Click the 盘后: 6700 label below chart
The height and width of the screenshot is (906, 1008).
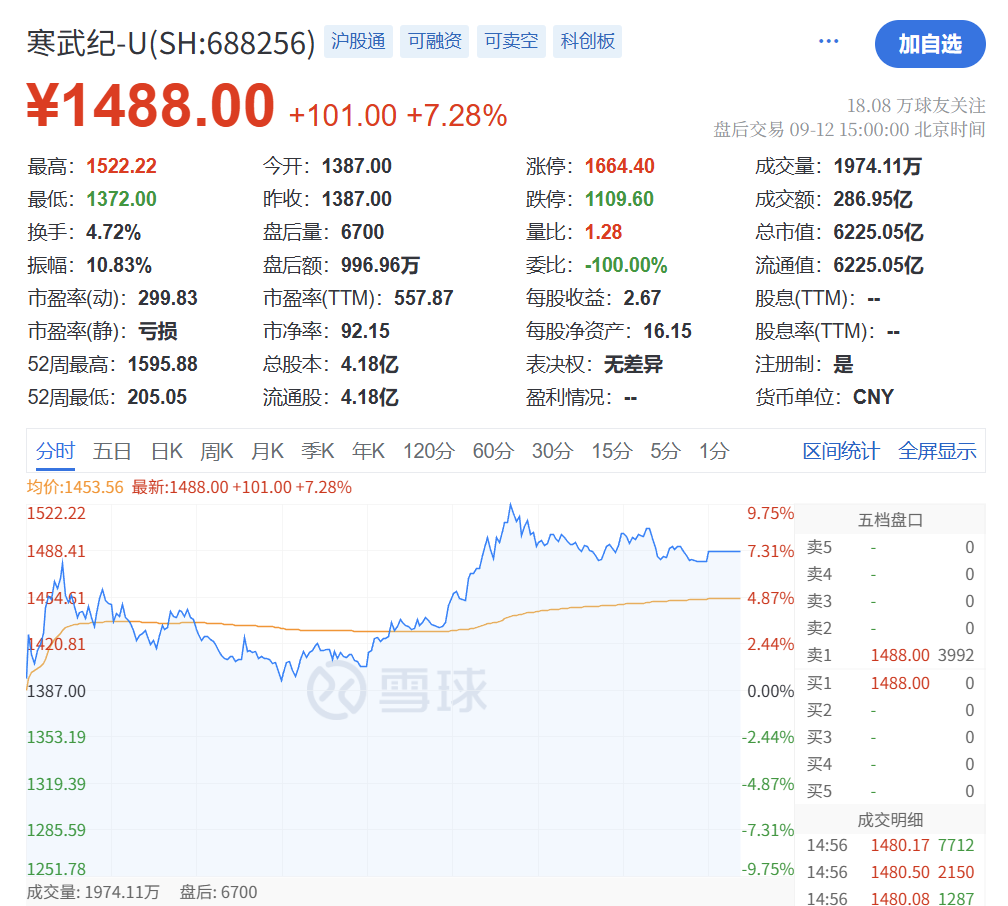coord(218,892)
